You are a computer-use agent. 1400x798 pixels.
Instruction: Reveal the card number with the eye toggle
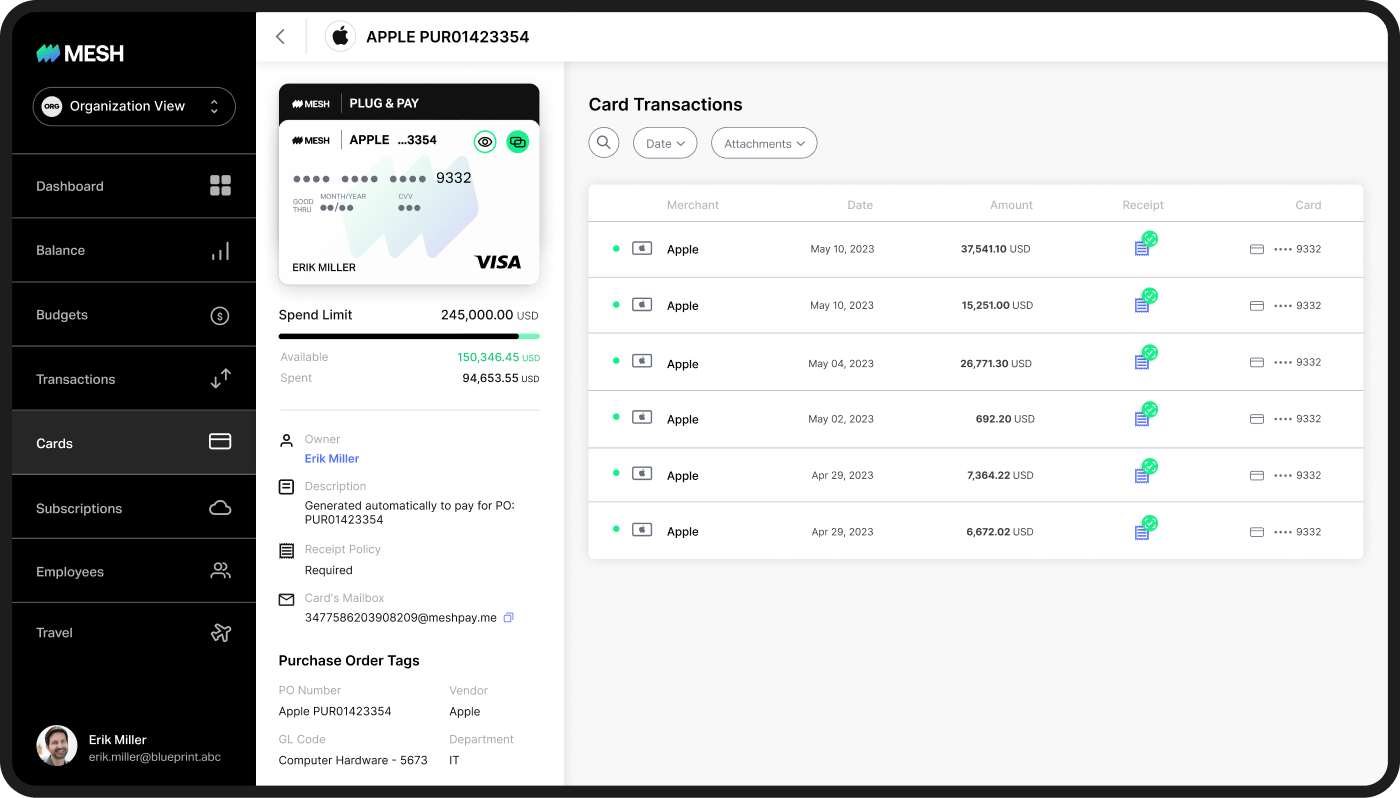click(x=485, y=141)
